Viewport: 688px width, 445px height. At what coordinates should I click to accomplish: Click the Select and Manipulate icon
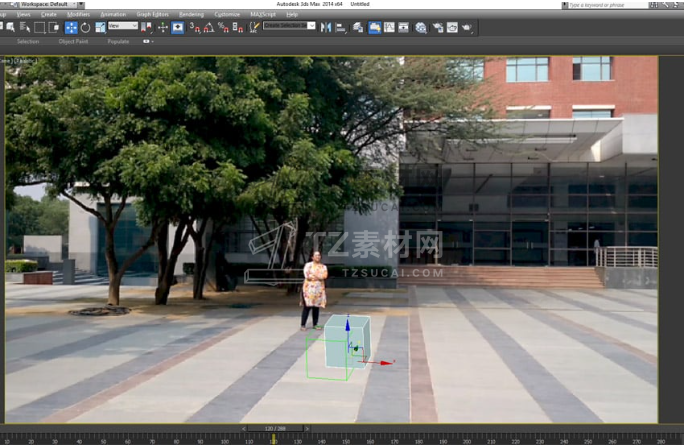click(x=163, y=28)
